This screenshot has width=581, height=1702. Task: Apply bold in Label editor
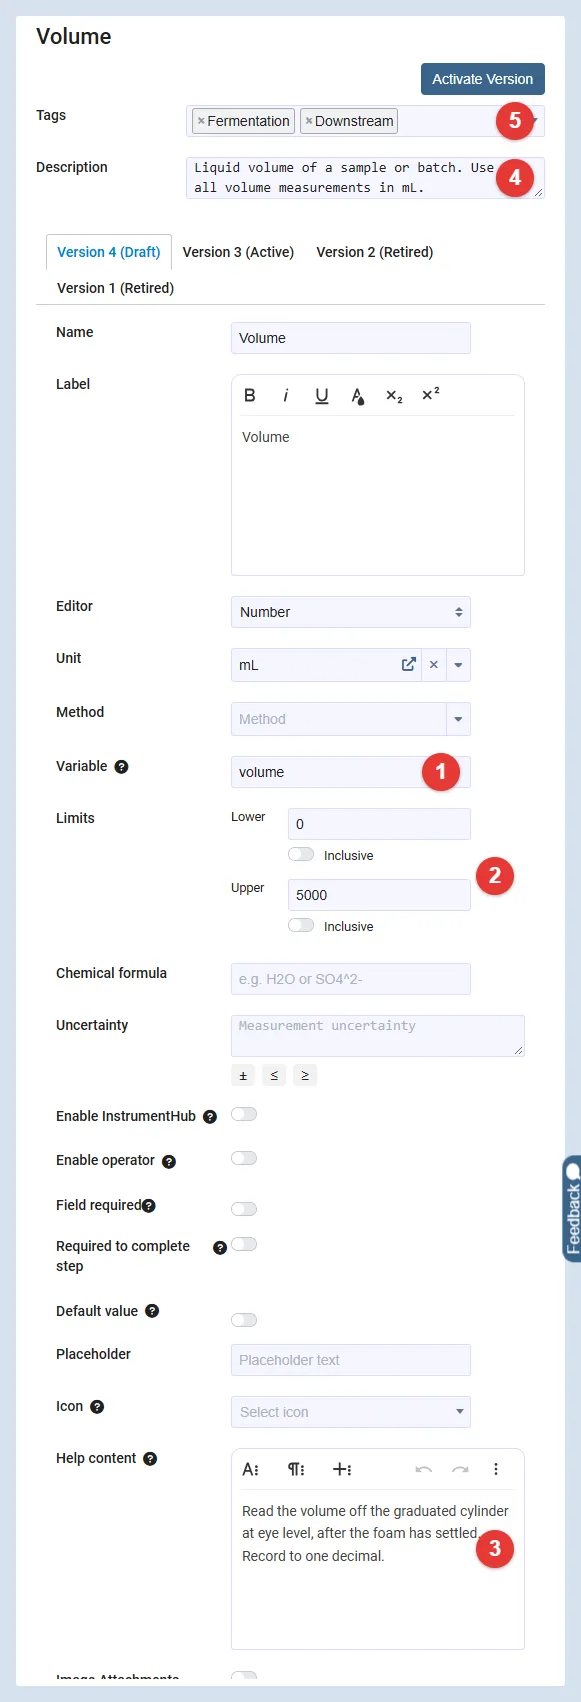250,395
